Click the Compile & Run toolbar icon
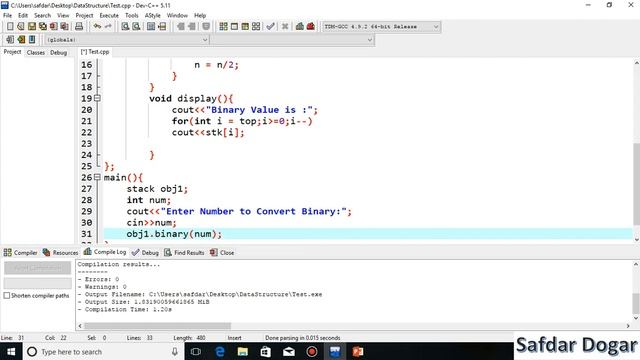The height and width of the screenshot is (360, 640). coord(245,27)
